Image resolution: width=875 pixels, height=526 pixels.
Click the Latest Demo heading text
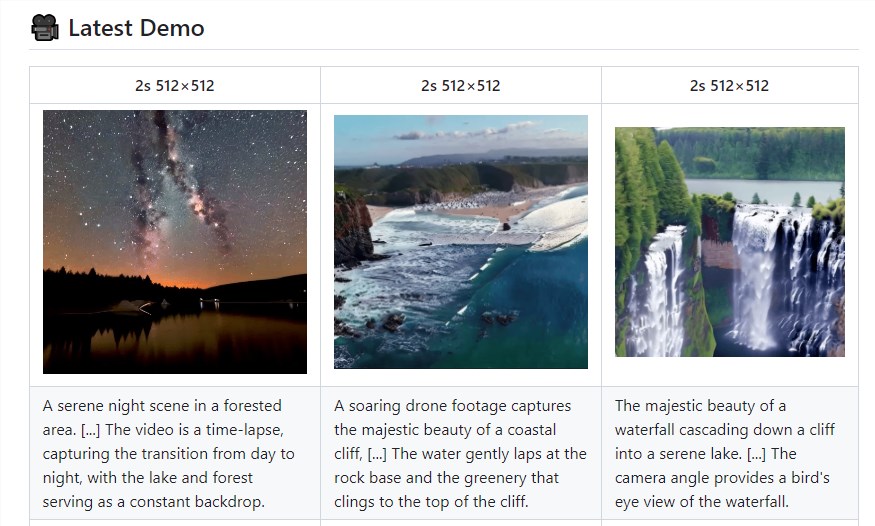(x=136, y=28)
